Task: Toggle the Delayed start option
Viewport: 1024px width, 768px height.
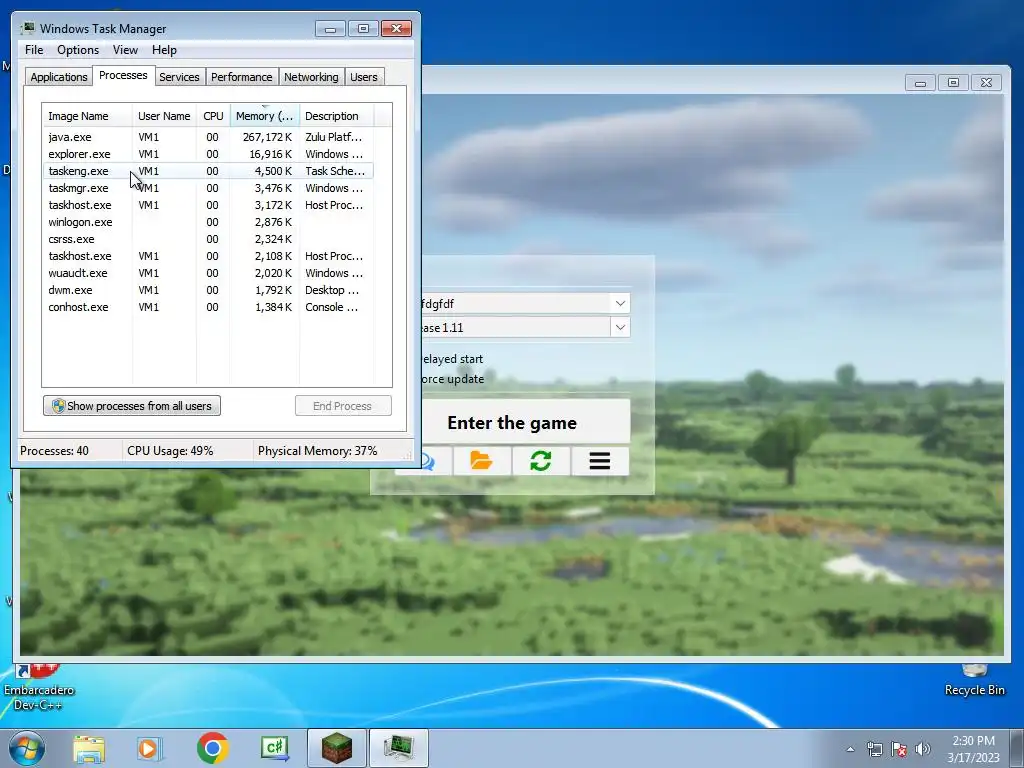Action: (x=452, y=359)
